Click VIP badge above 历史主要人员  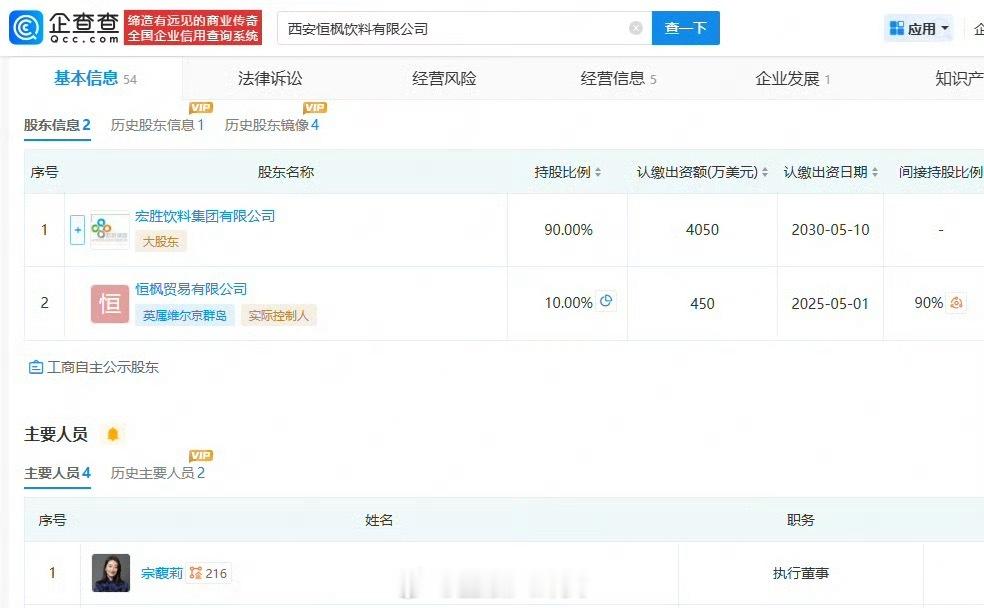tap(201, 456)
